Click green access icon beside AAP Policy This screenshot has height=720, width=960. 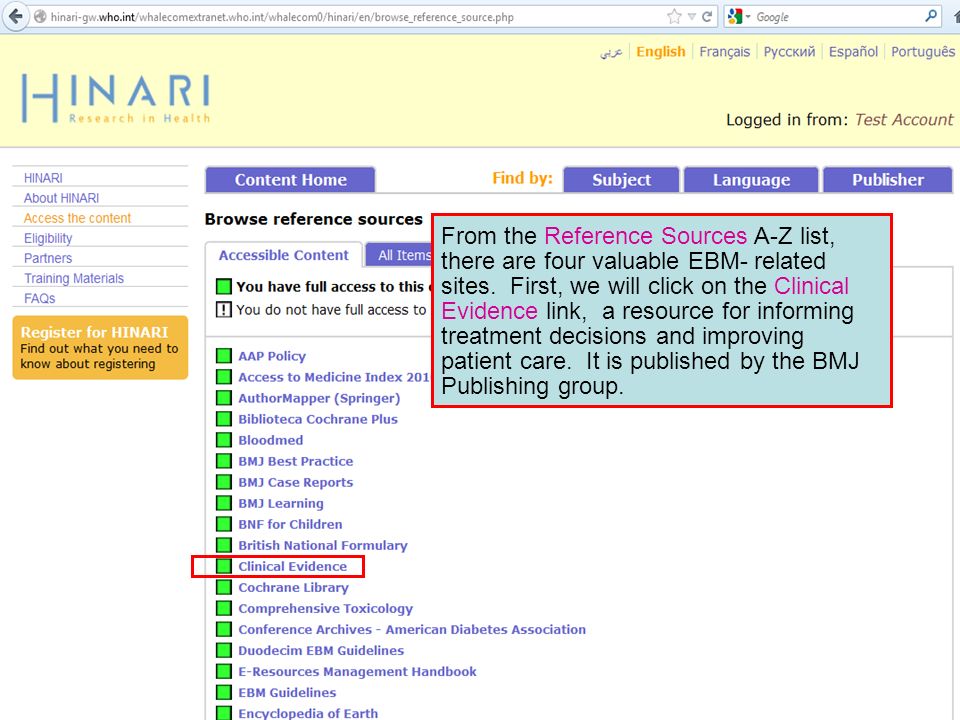click(223, 356)
